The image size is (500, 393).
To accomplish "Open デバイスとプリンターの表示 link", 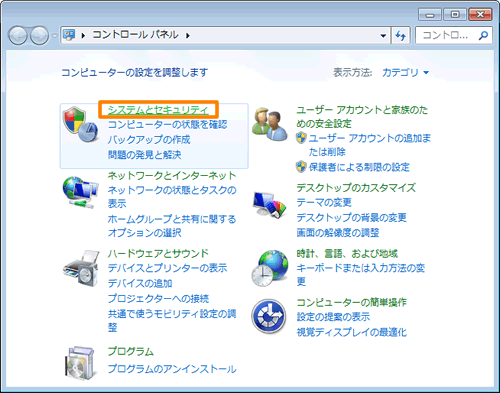I will tap(167, 268).
